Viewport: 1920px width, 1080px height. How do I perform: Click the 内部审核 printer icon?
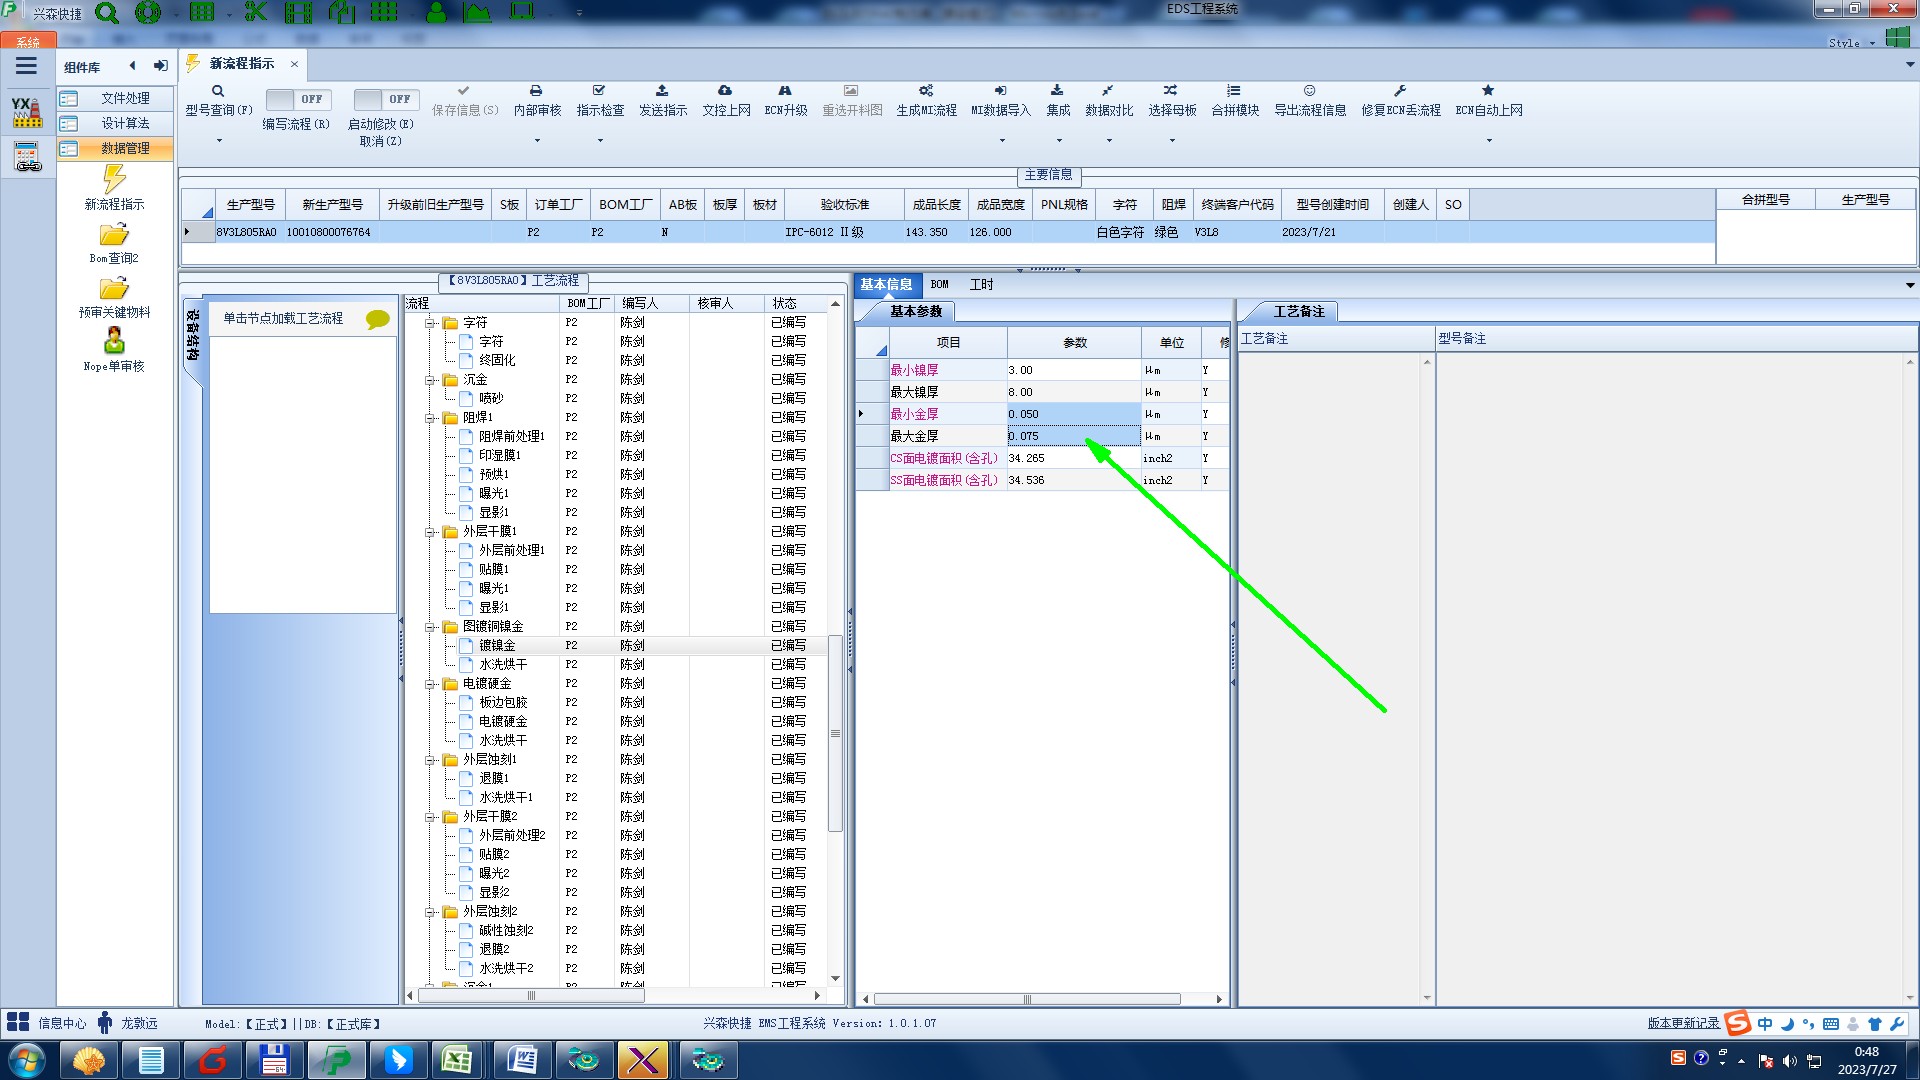[x=536, y=91]
